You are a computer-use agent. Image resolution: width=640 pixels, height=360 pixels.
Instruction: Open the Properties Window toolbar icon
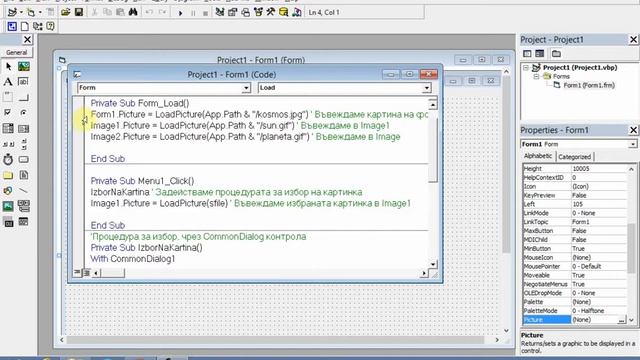(233, 12)
